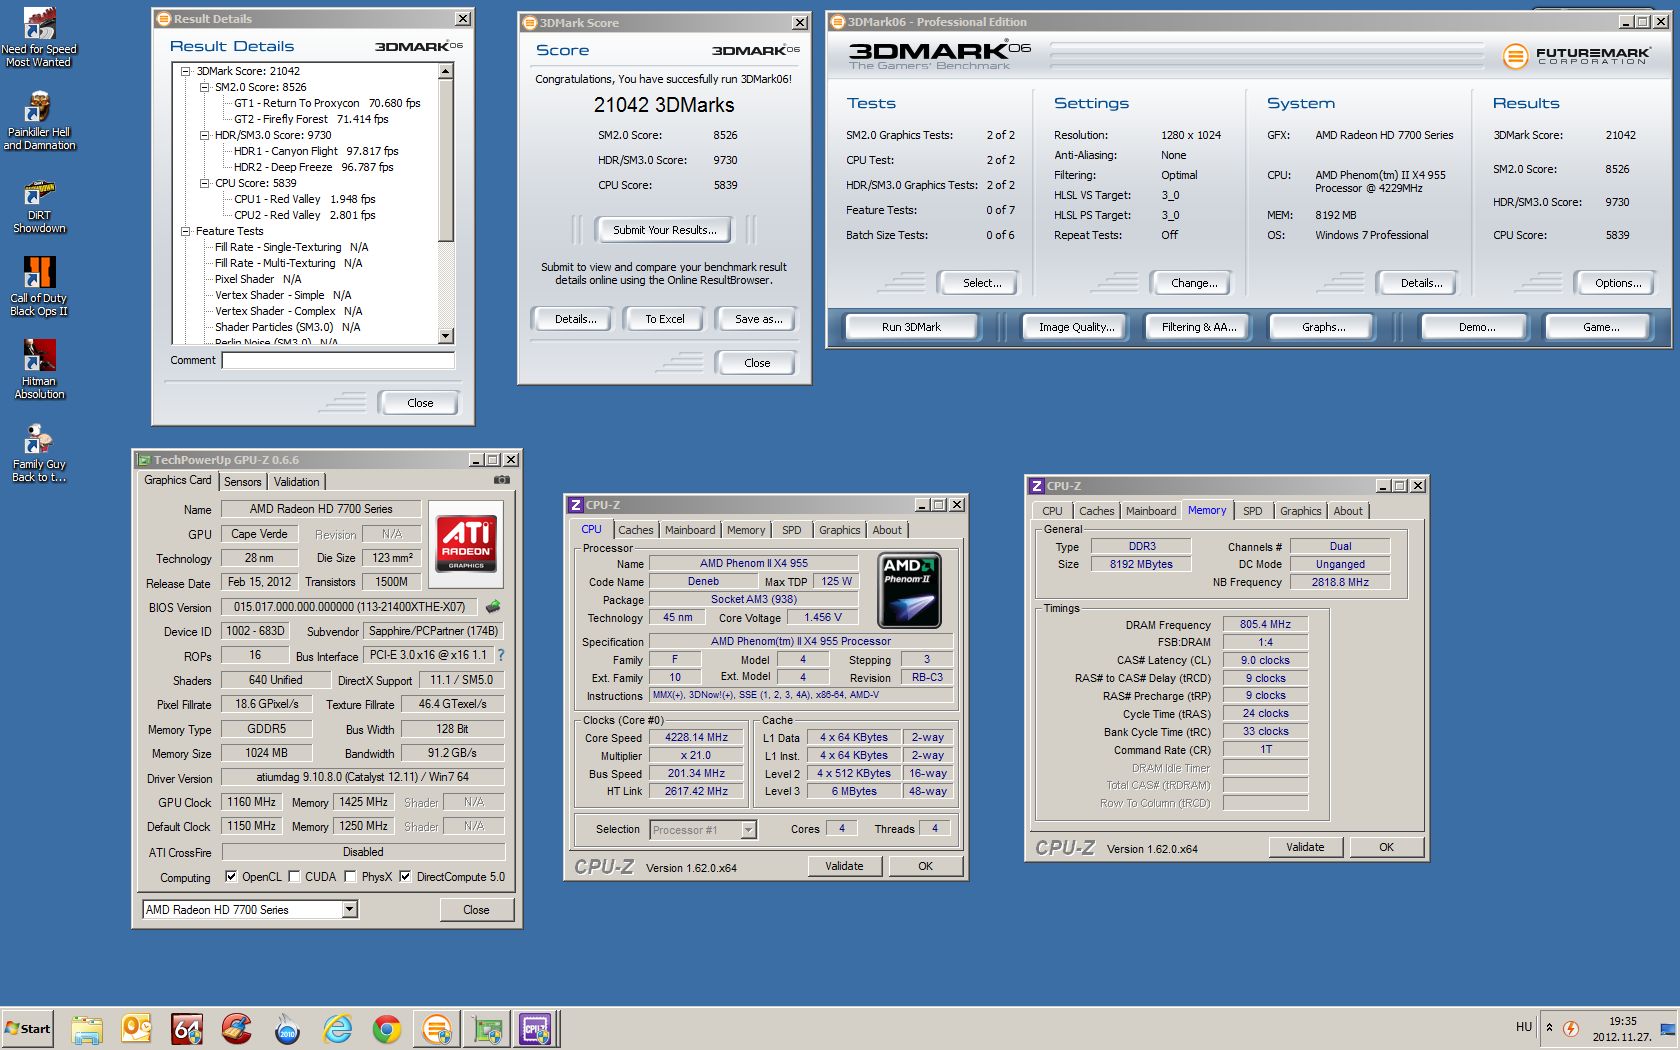Click GPU-Z screenshot camera icon
This screenshot has height=1050, width=1680.
click(x=502, y=480)
